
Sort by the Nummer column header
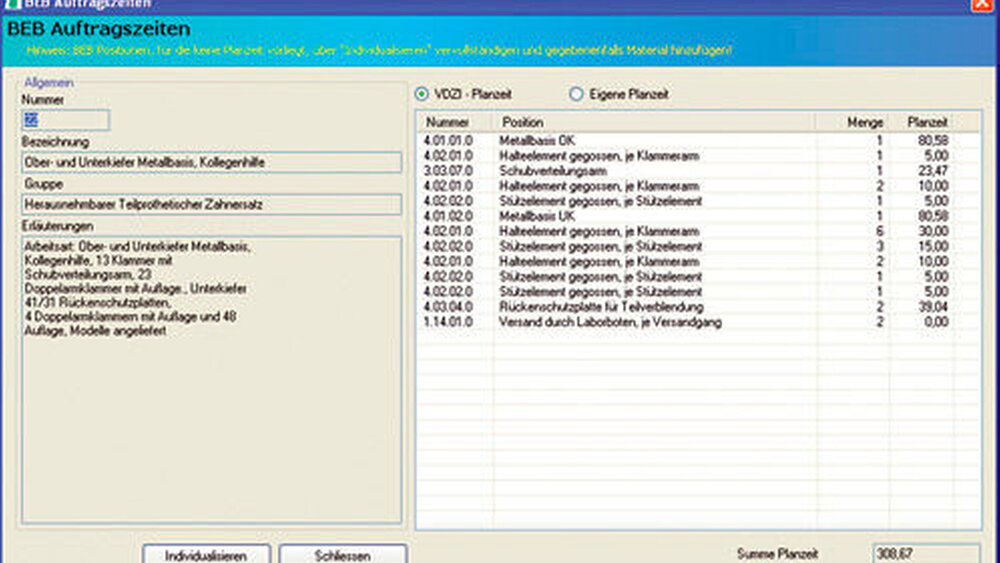pos(456,122)
